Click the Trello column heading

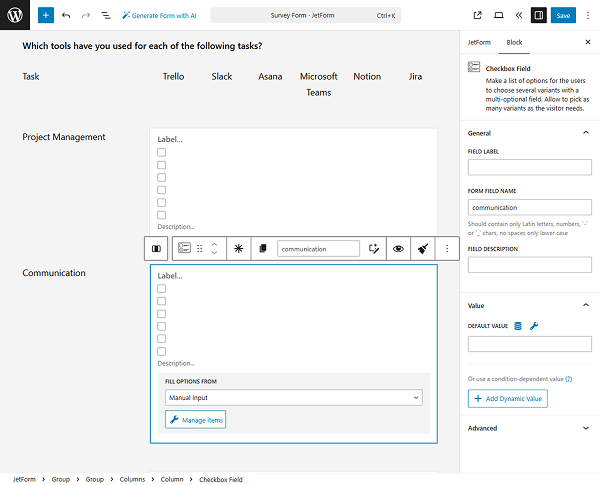(x=173, y=76)
